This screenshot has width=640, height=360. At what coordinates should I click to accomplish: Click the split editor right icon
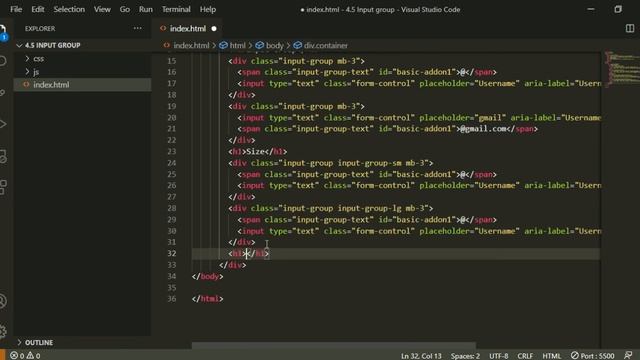(x=630, y=28)
